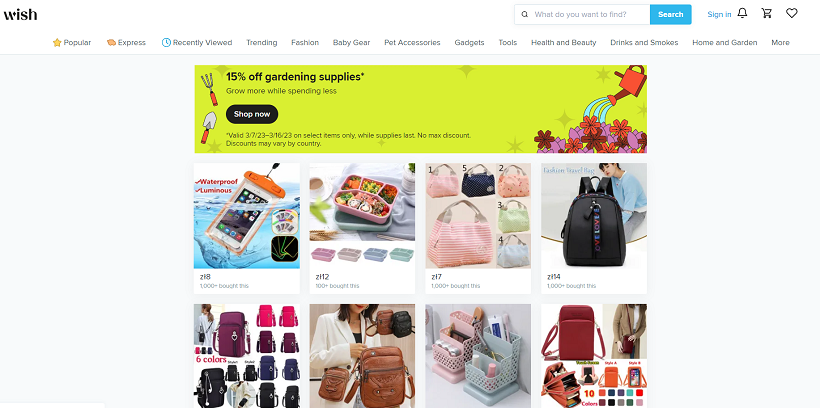Screen dimensions: 820x408
Task: Open the pink bento lunch box product
Action: coord(362,228)
